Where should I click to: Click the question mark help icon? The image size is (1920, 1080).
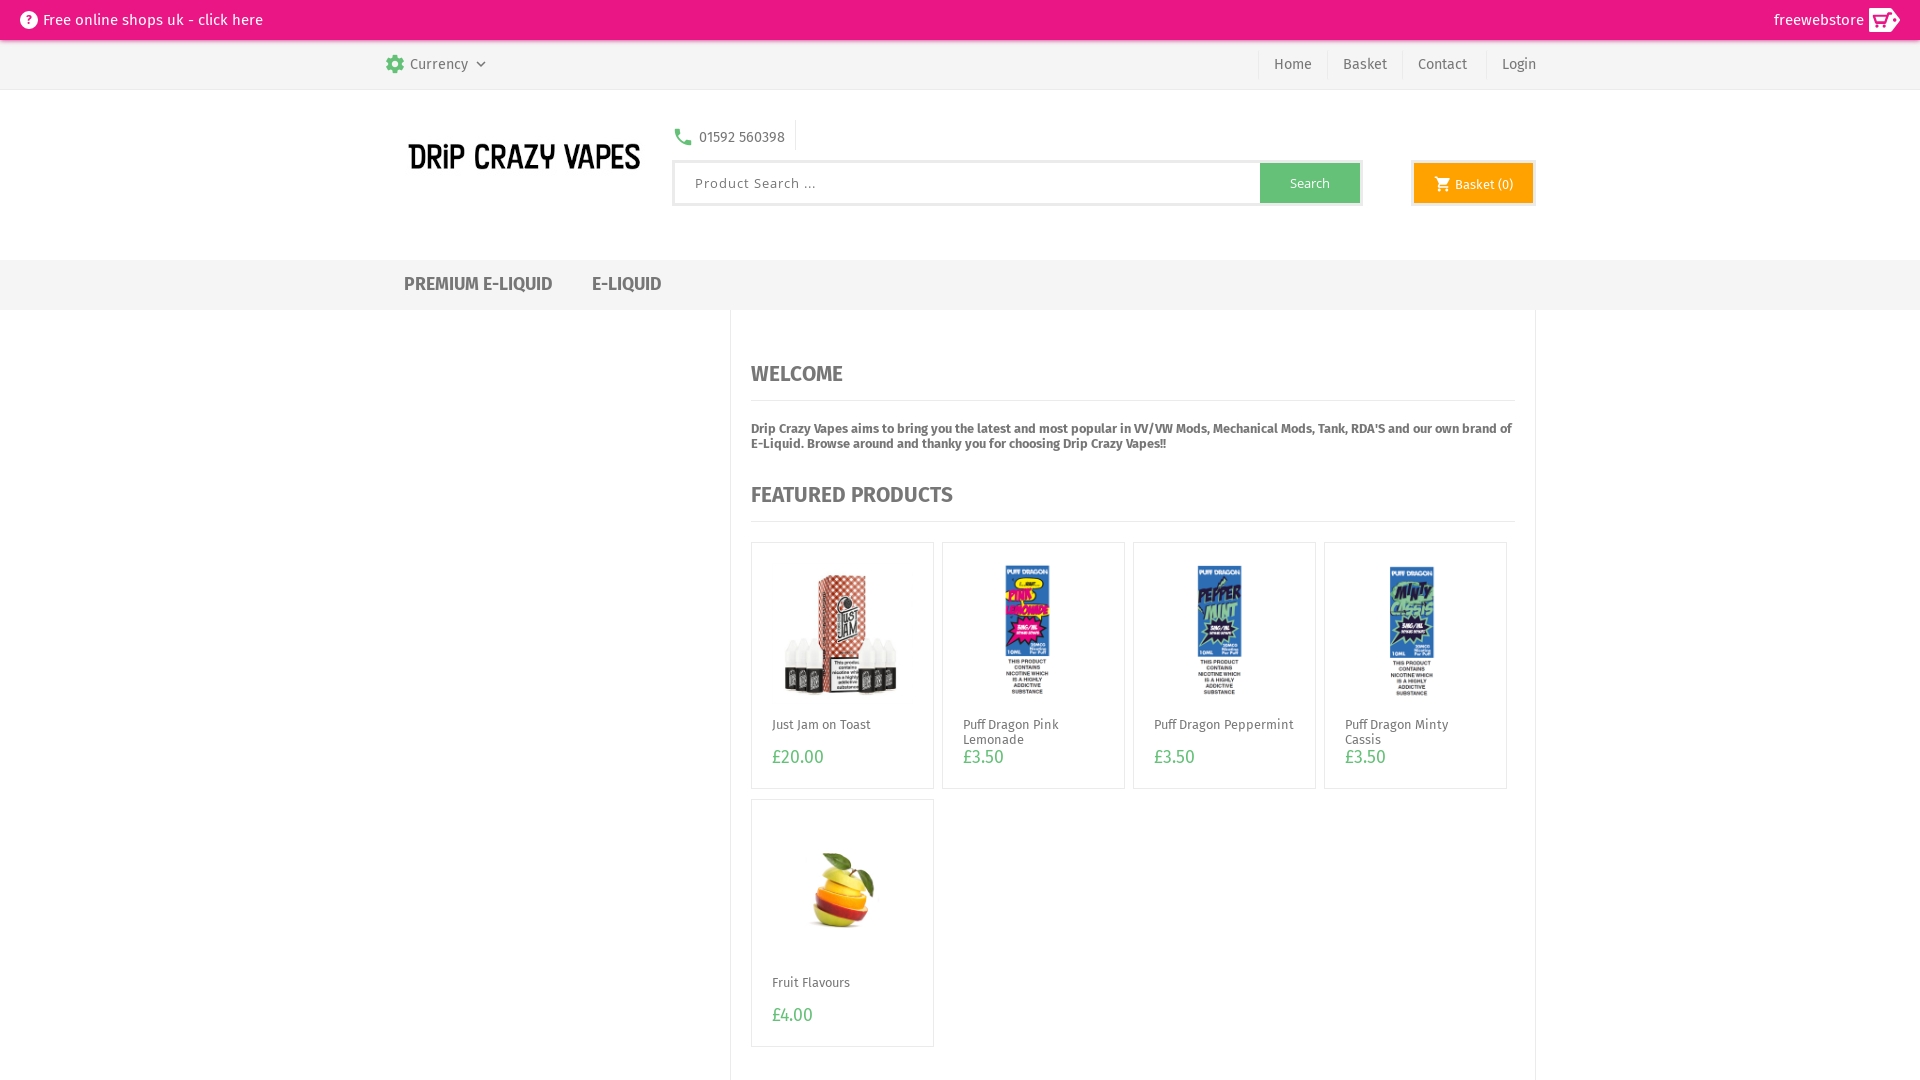(x=29, y=20)
